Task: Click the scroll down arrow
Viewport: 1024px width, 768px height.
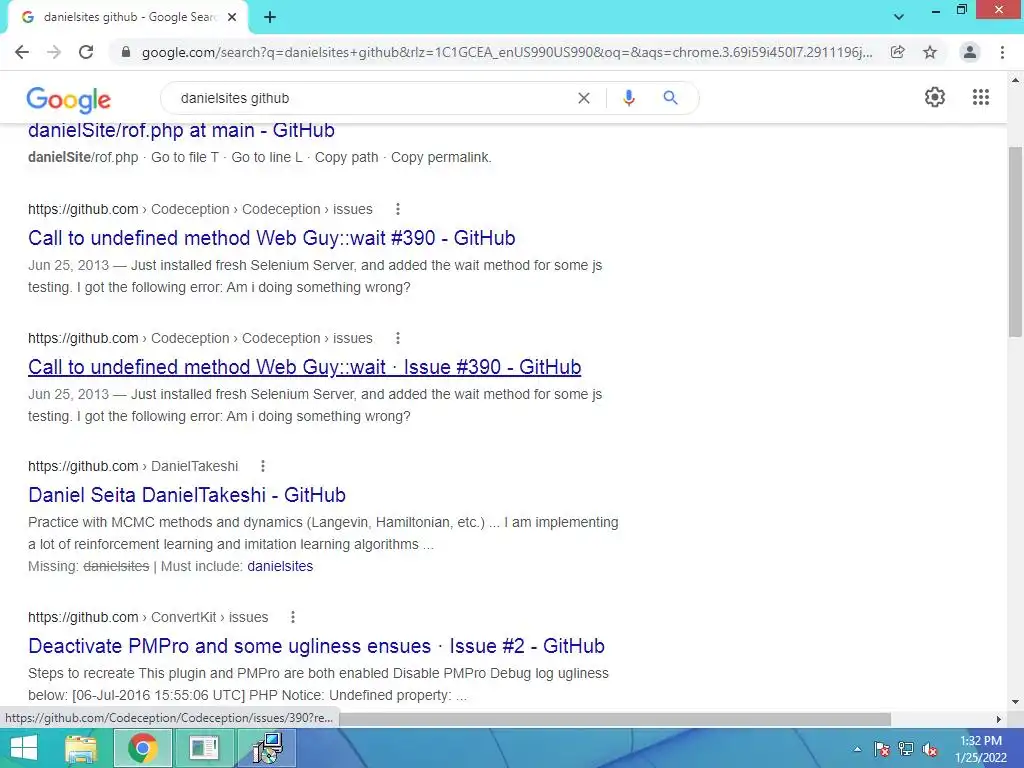Action: tap(1015, 702)
